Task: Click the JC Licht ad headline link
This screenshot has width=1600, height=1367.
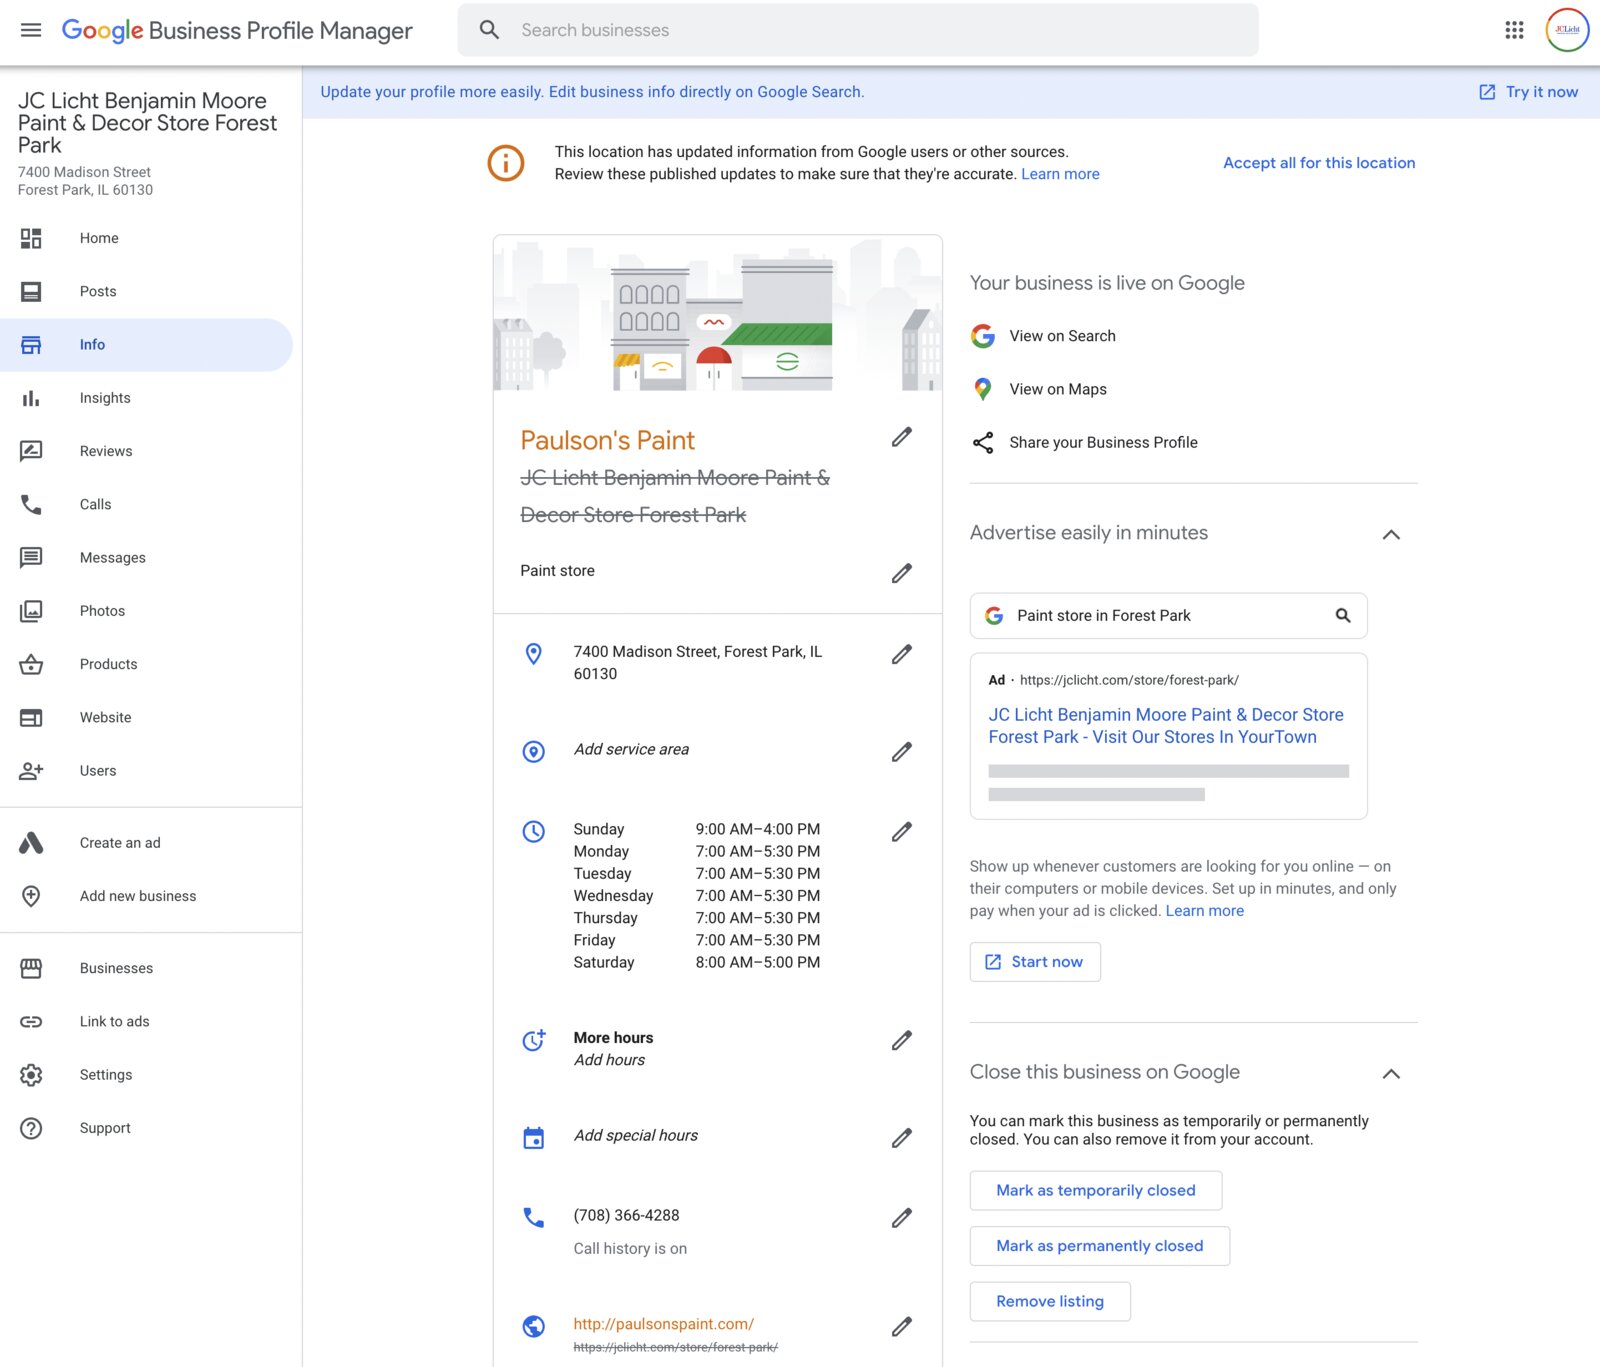Action: (1166, 726)
